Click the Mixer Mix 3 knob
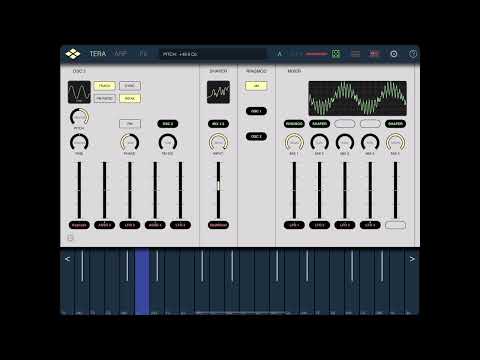The image size is (480, 360). click(345, 143)
